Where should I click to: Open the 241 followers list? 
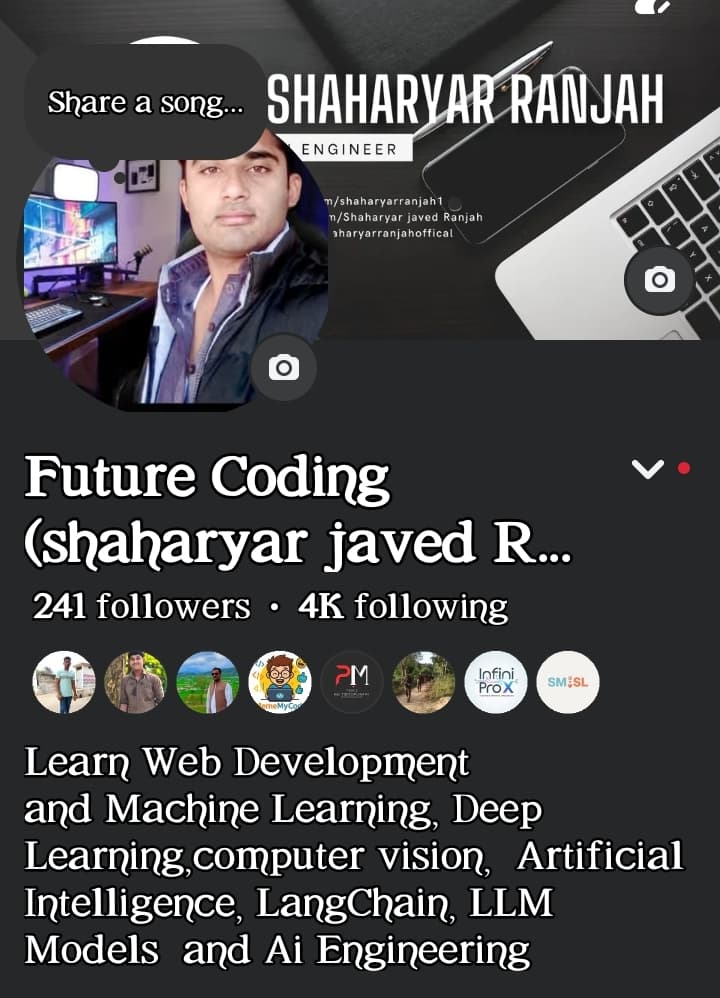click(x=141, y=606)
